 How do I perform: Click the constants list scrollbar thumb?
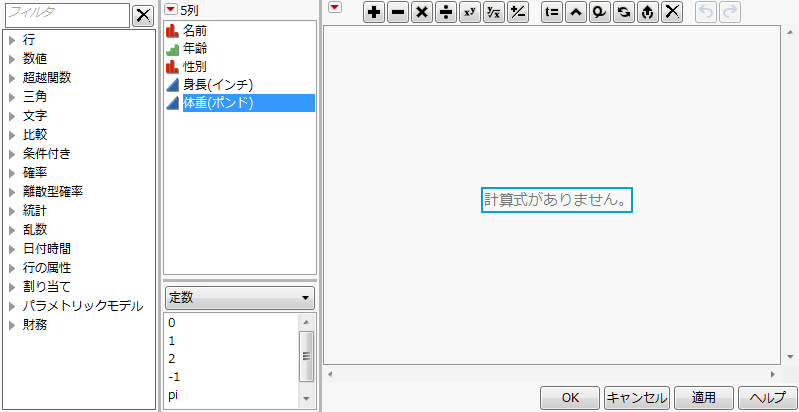point(306,356)
